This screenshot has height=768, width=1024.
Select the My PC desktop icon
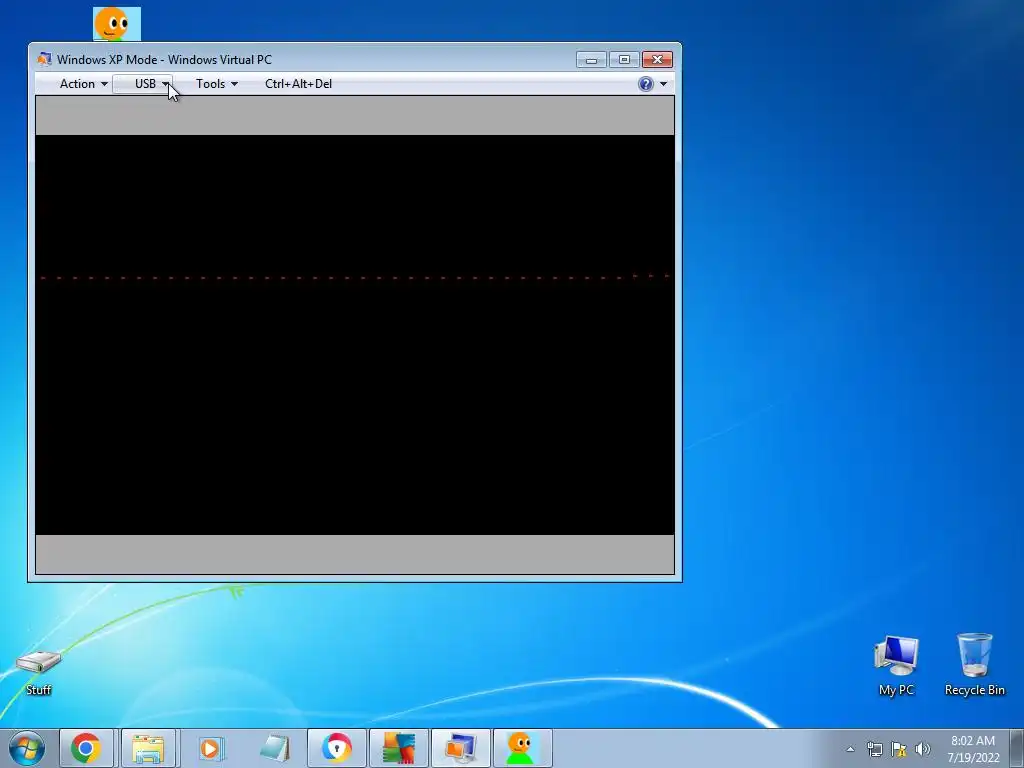[x=896, y=665]
